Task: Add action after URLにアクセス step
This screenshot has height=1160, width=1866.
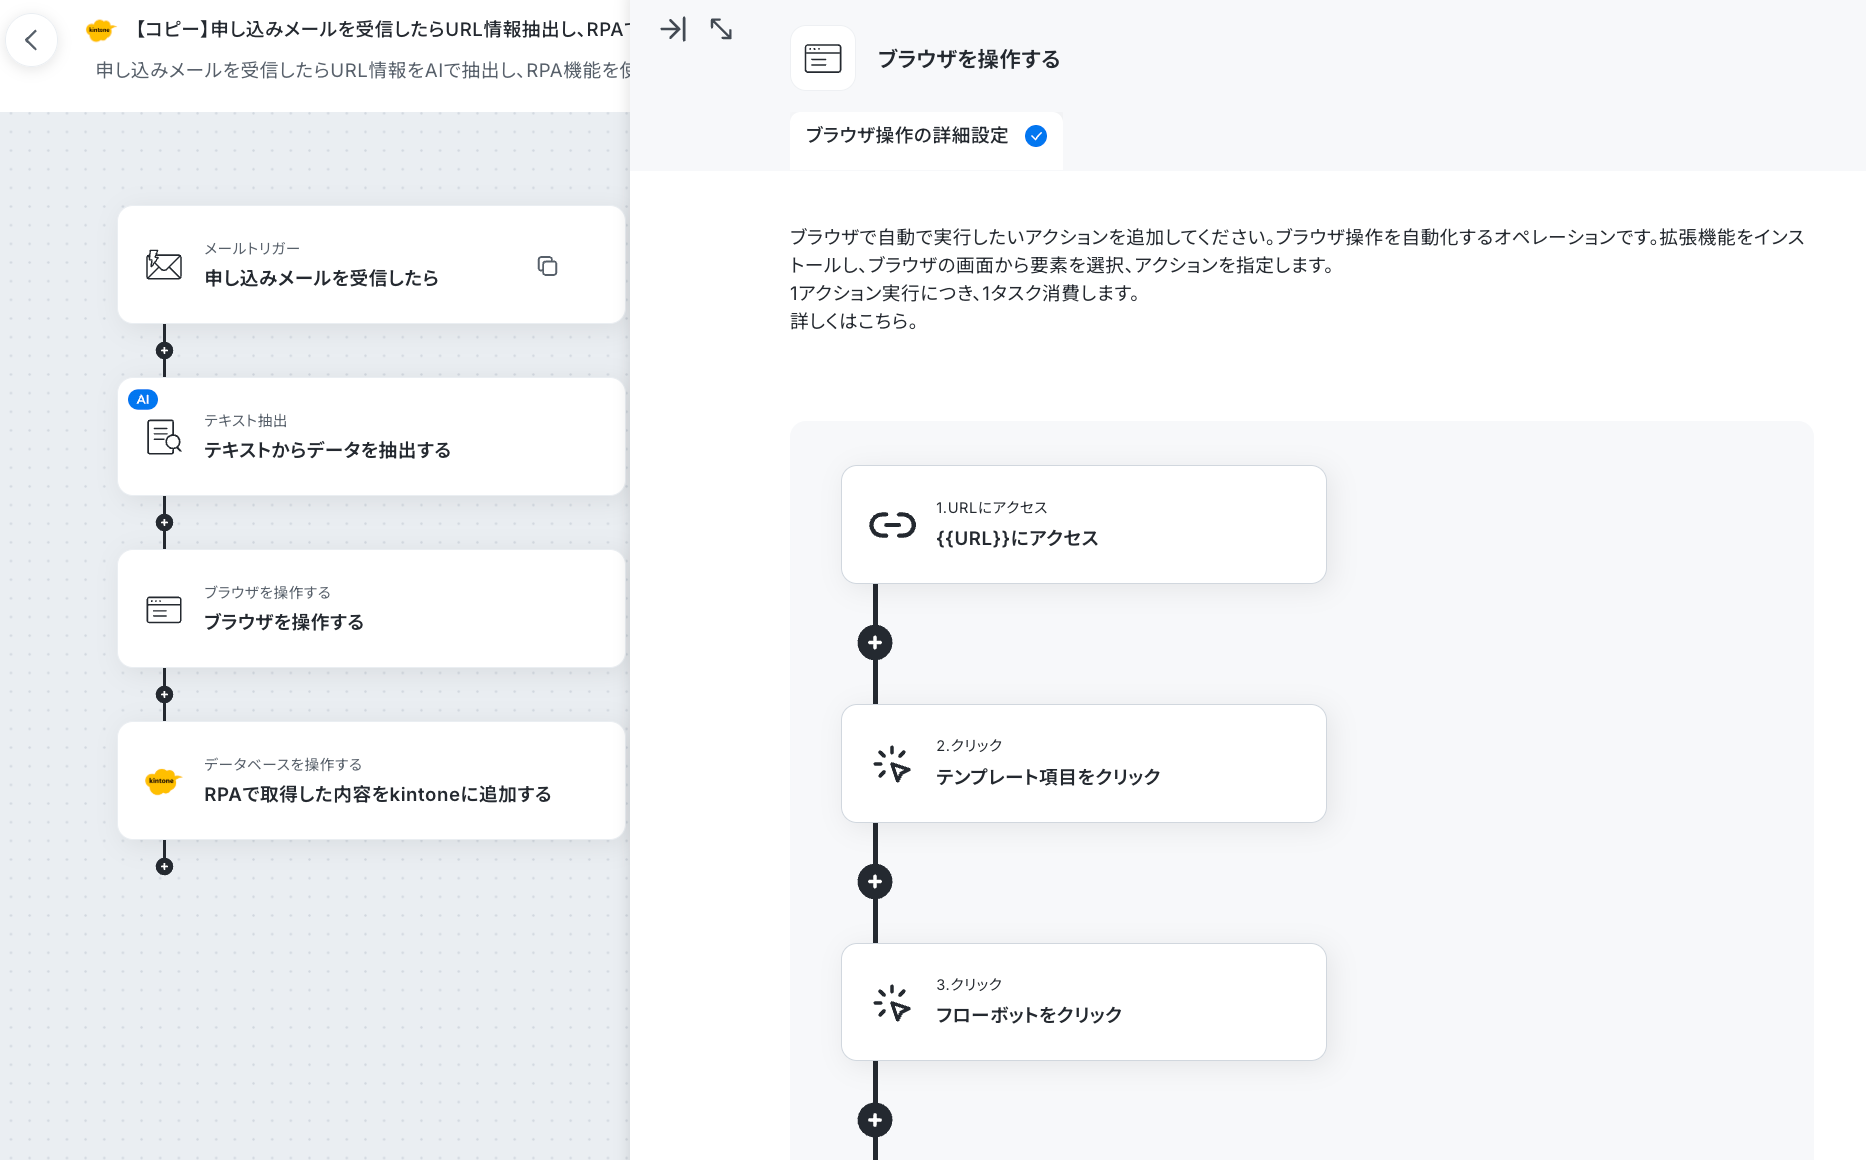Action: click(x=875, y=643)
